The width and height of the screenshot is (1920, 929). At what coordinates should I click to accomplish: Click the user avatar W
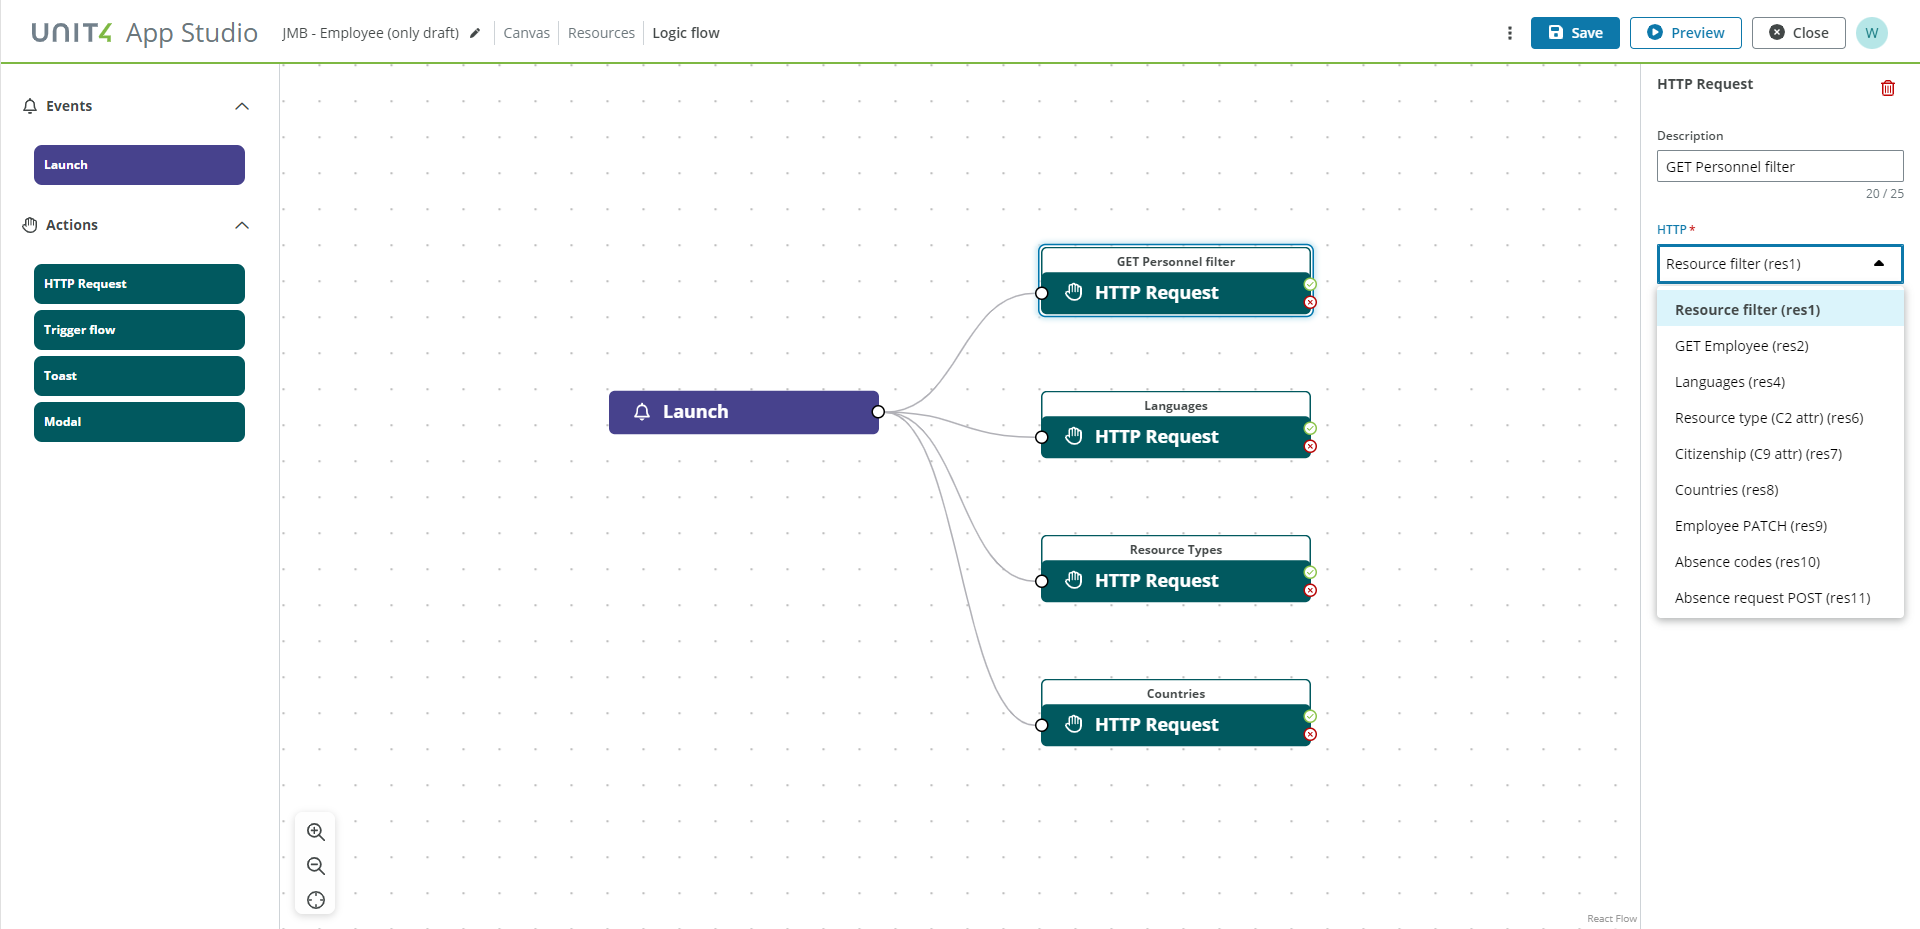1872,33
